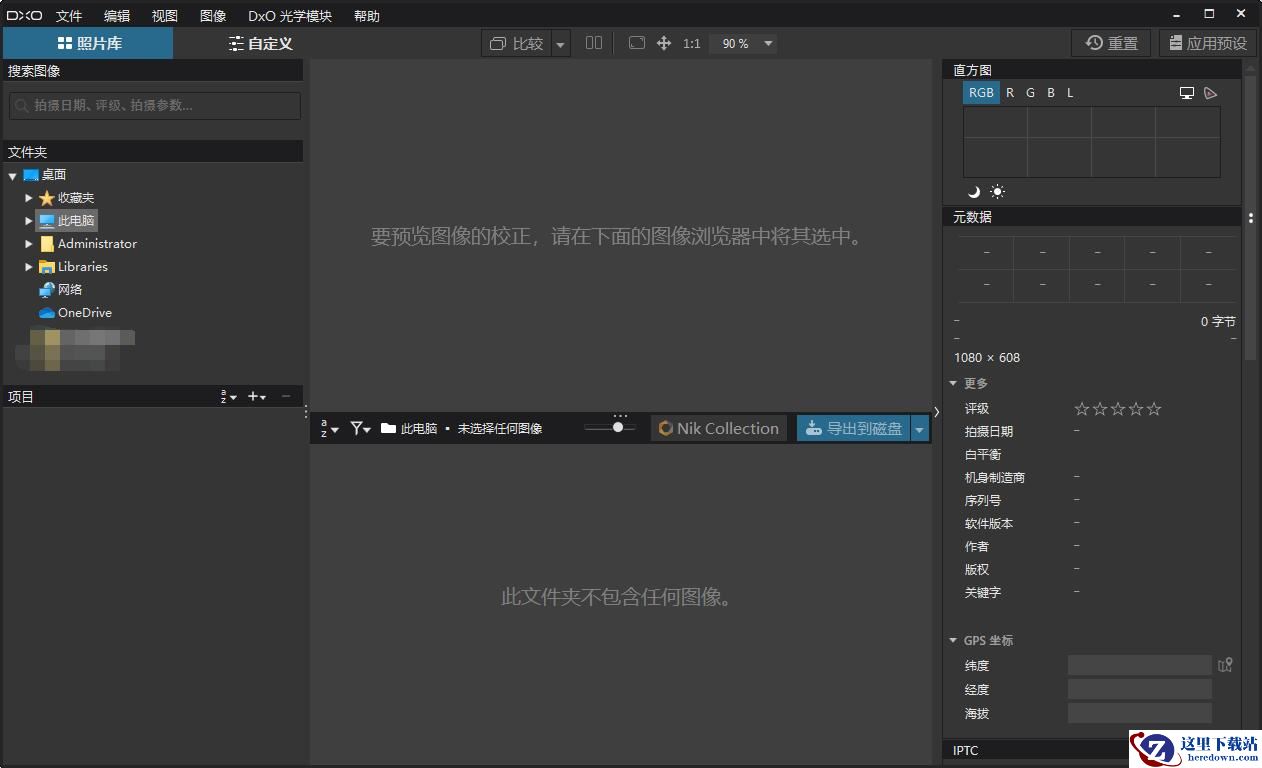Expand the Libraries tree node

tap(29, 267)
